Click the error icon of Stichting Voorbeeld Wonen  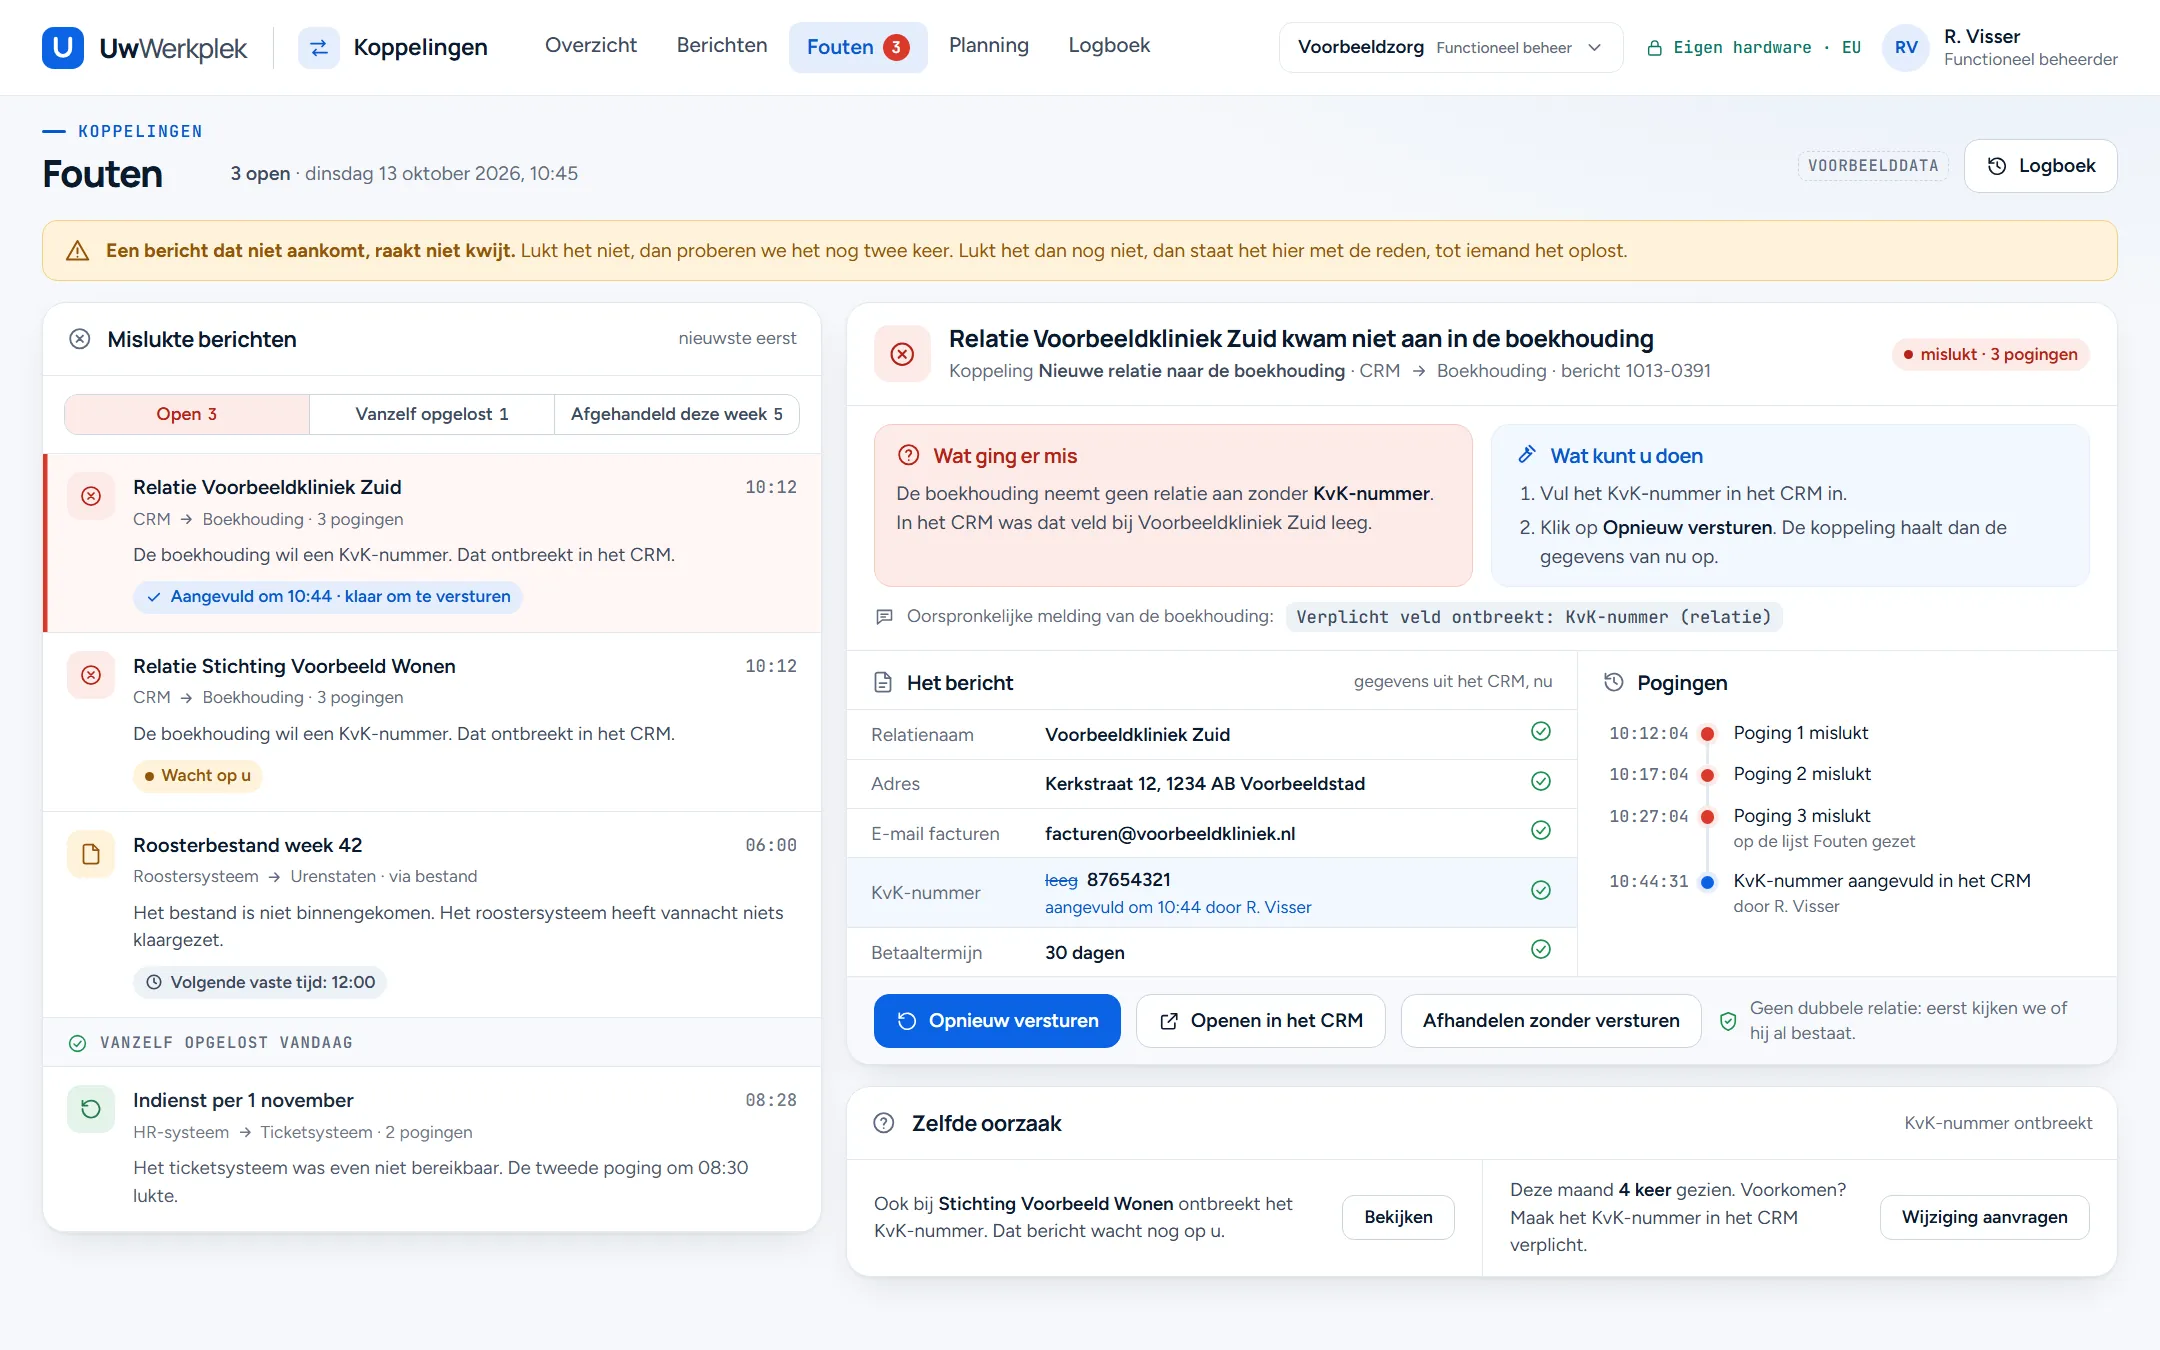point(91,675)
